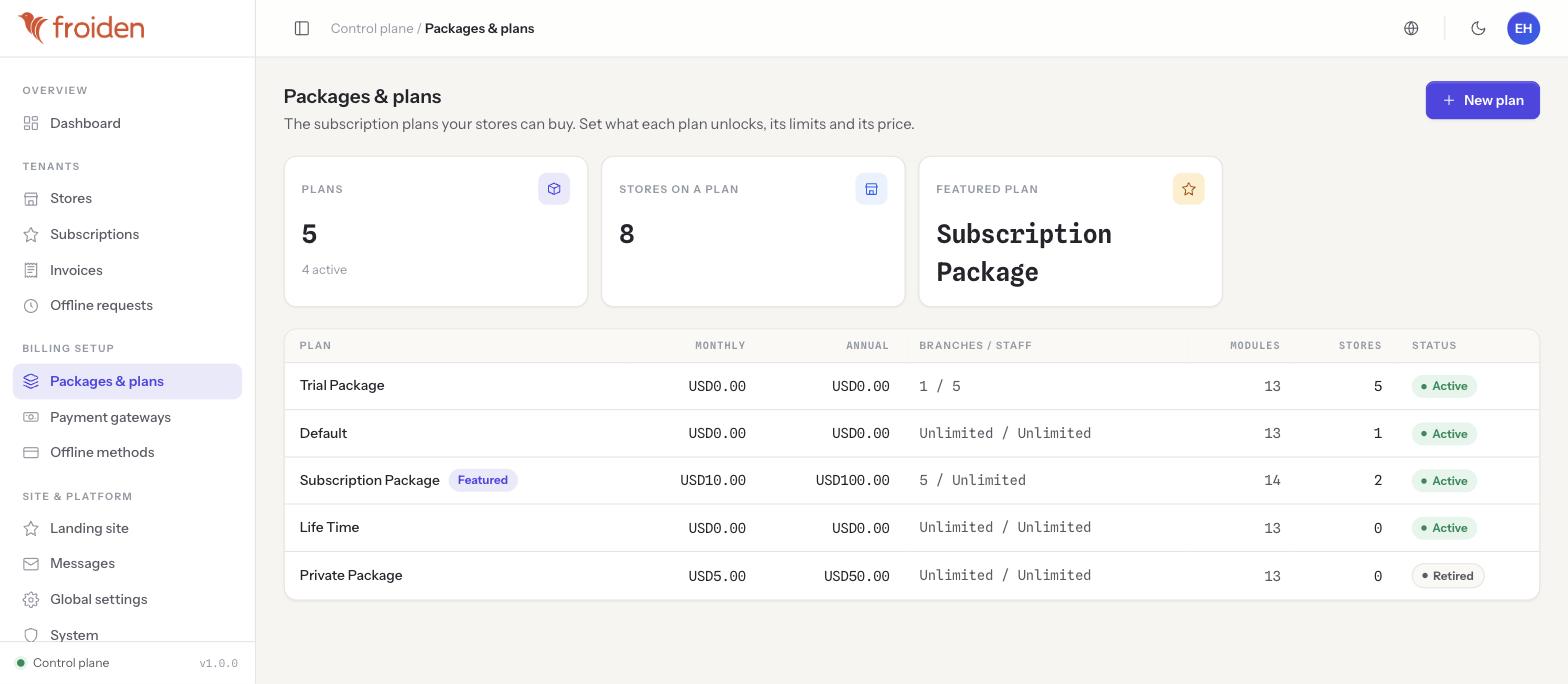Click USD50.00 annual price
1568x684 pixels.
[x=857, y=576]
